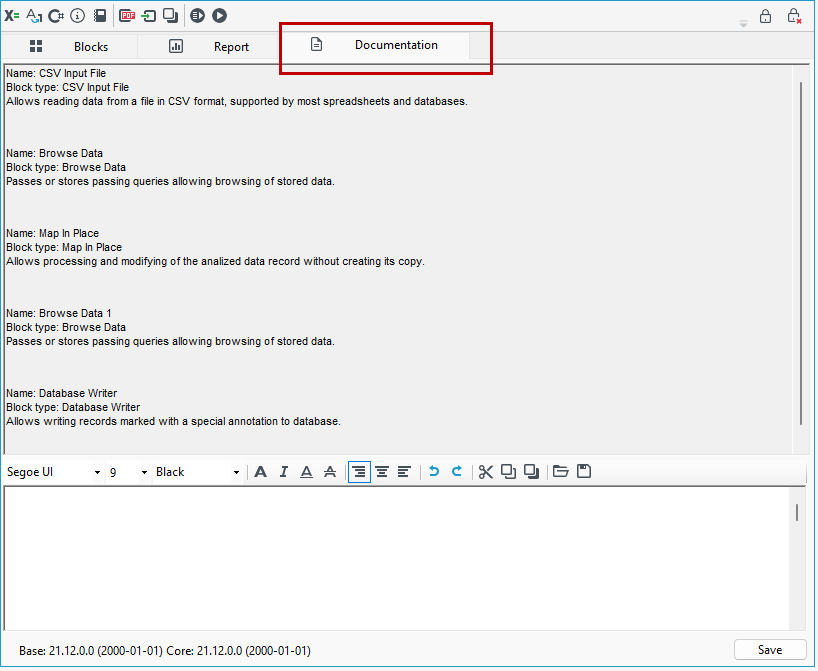Open a file using the editor folder icon

pos(560,472)
